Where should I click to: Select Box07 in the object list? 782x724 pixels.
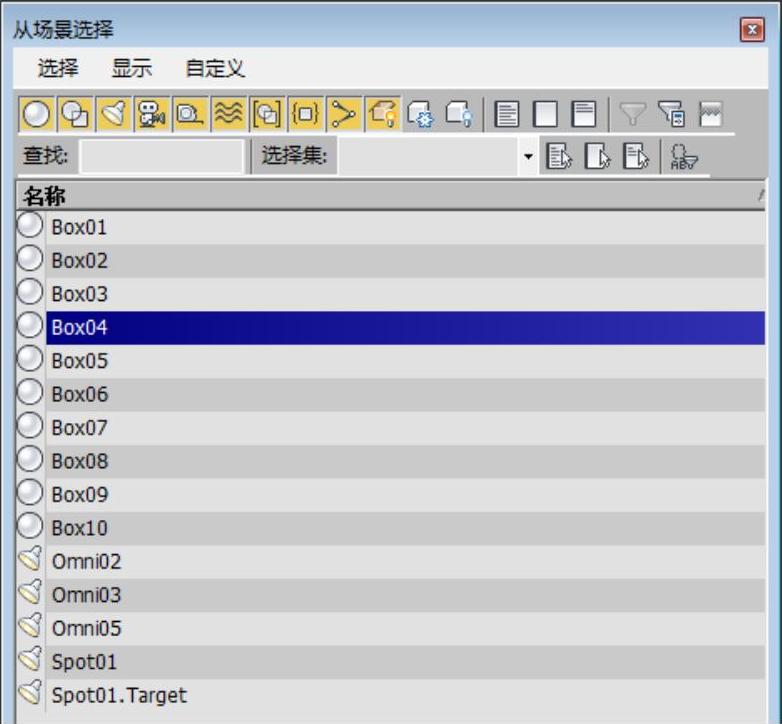[x=79, y=428]
